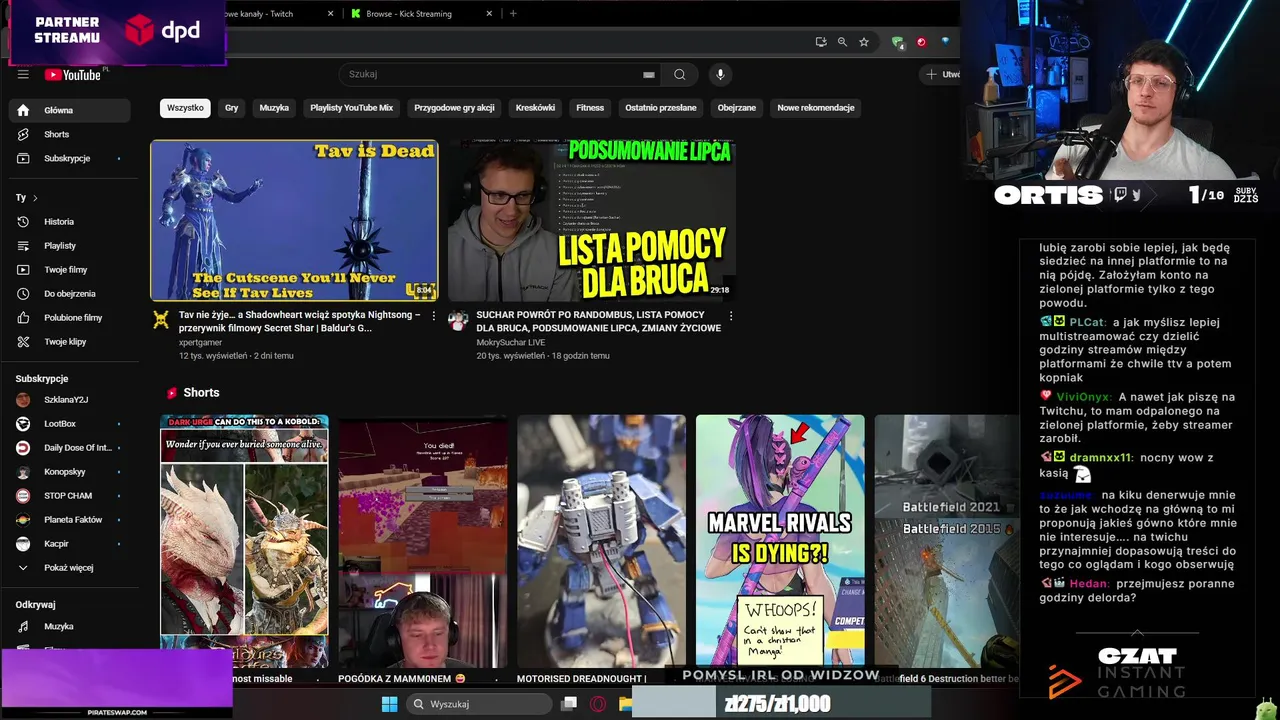Open Playlisty in the sidebar
Viewport: 1280px width, 720px height.
[69, 246]
